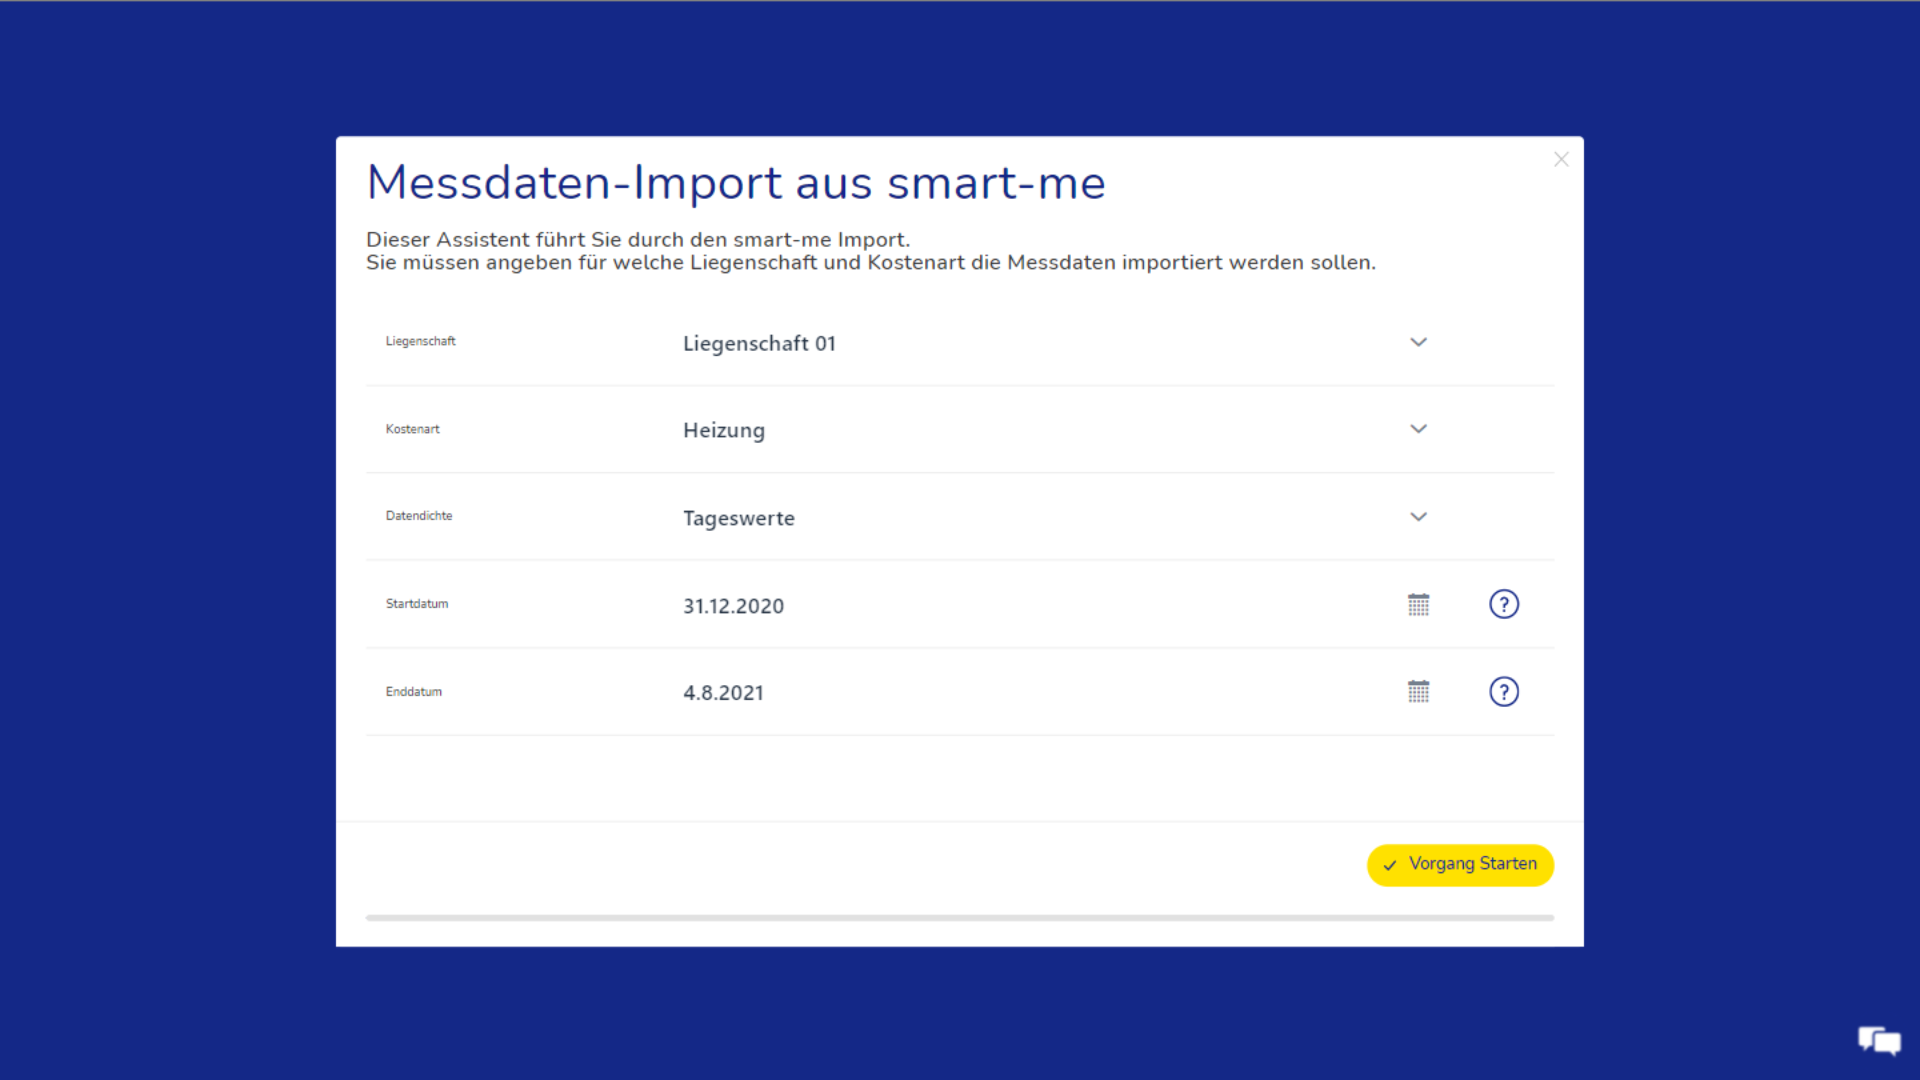This screenshot has width=1920, height=1080.
Task: Click the Enddatum label
Action: 414,692
